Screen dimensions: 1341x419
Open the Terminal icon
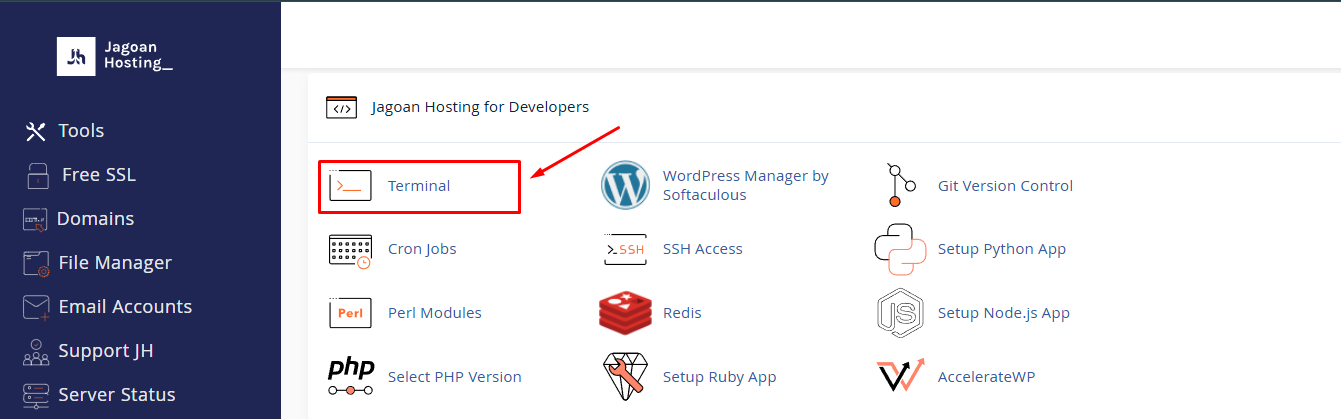coord(350,186)
